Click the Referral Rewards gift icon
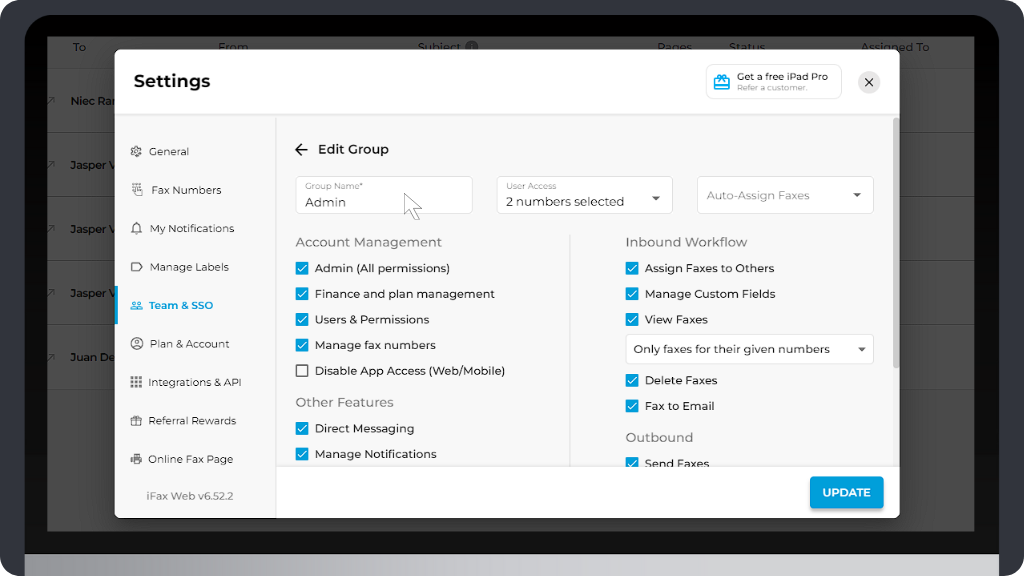1024x576 pixels. point(136,421)
